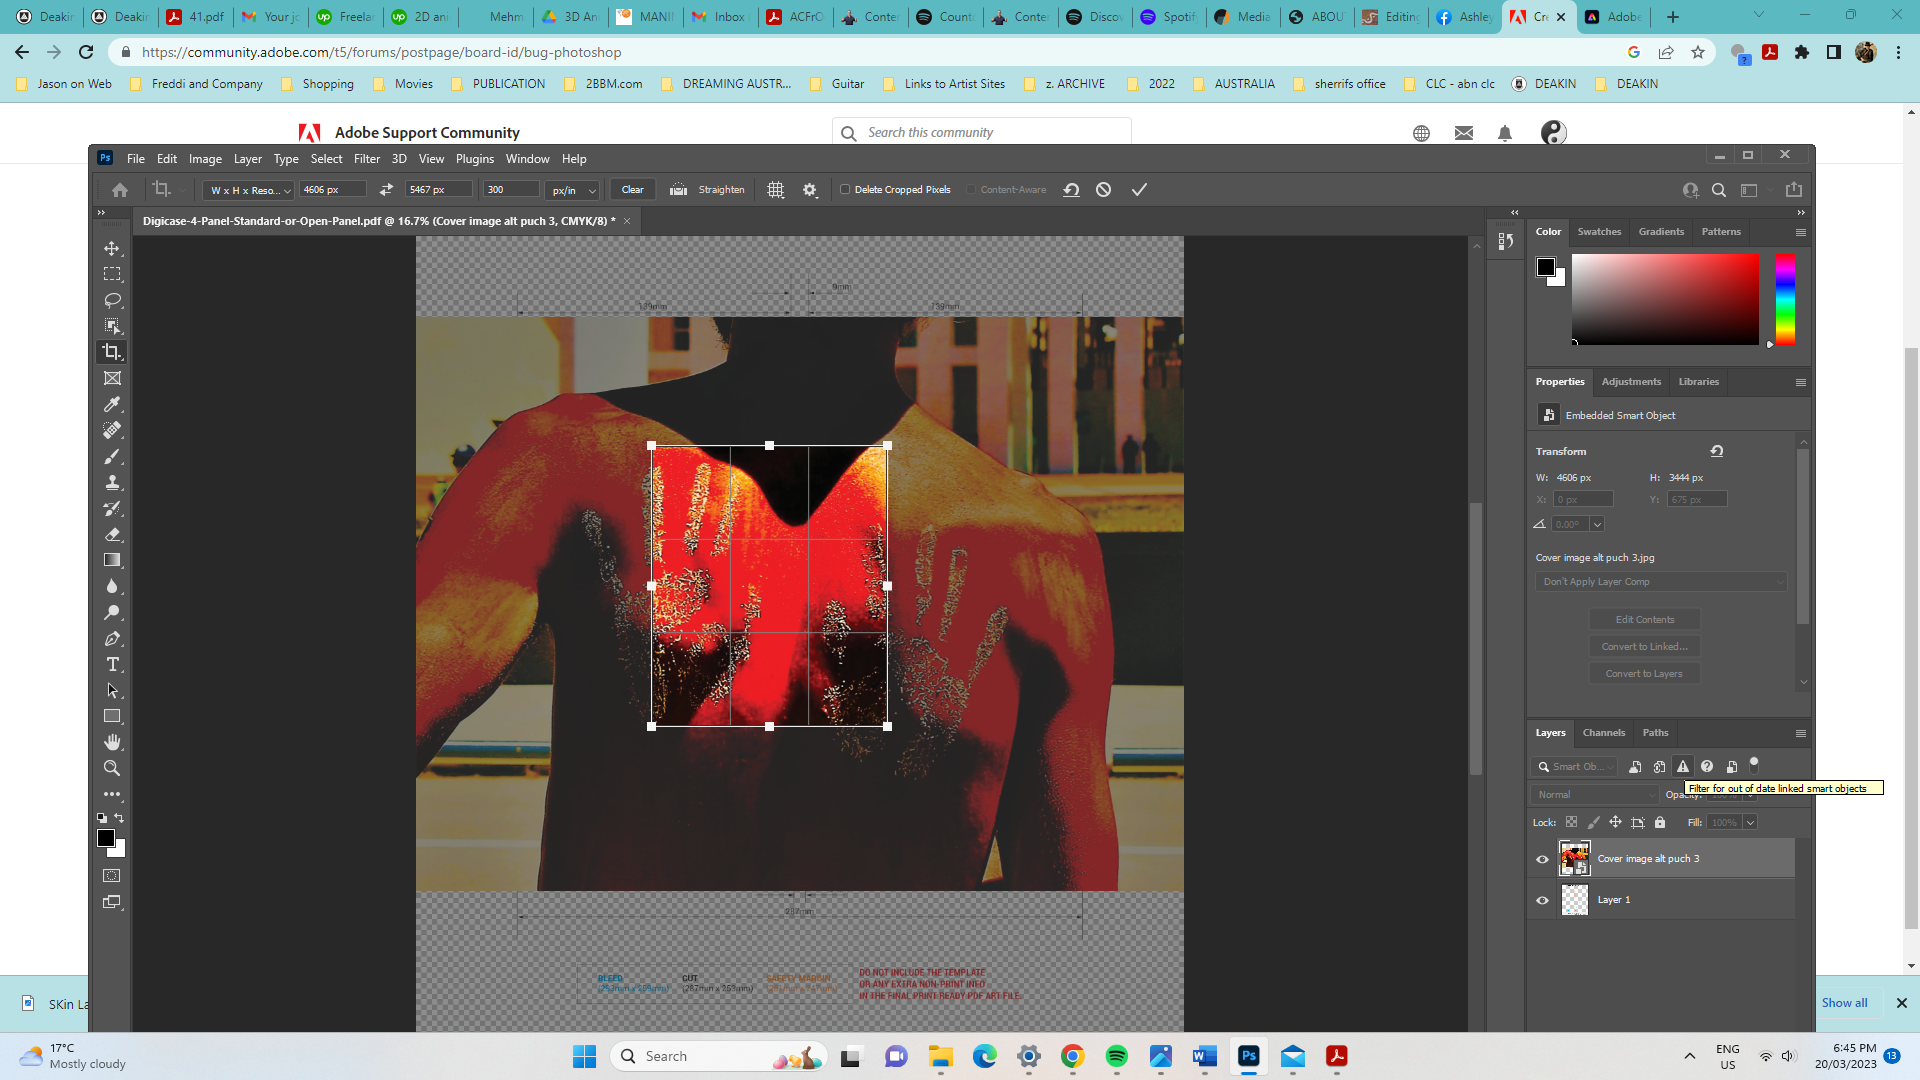Screen dimensions: 1920x1080
Task: Select the Move tool
Action: [112, 248]
